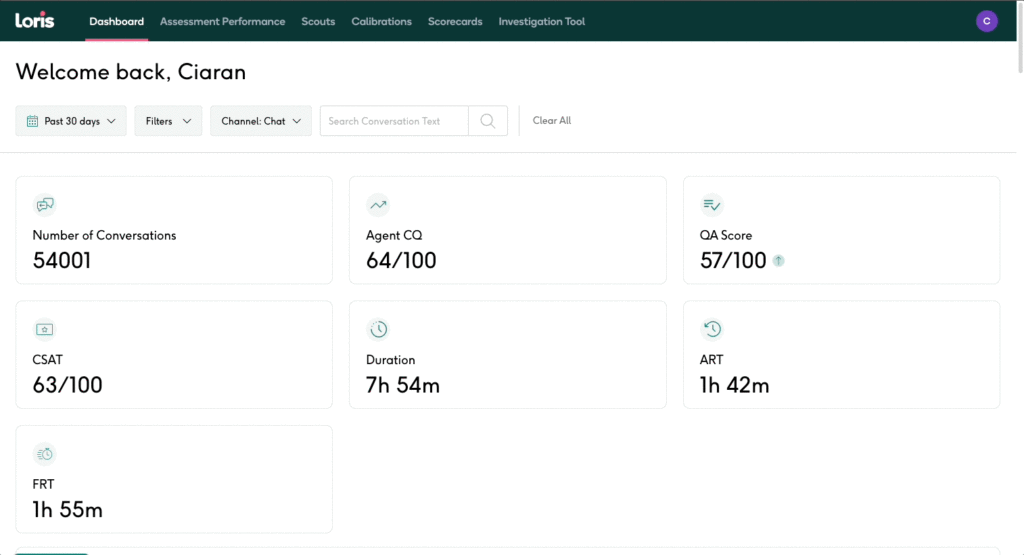Open the Scorecards page
The width and height of the screenshot is (1024, 555).
tap(455, 21)
